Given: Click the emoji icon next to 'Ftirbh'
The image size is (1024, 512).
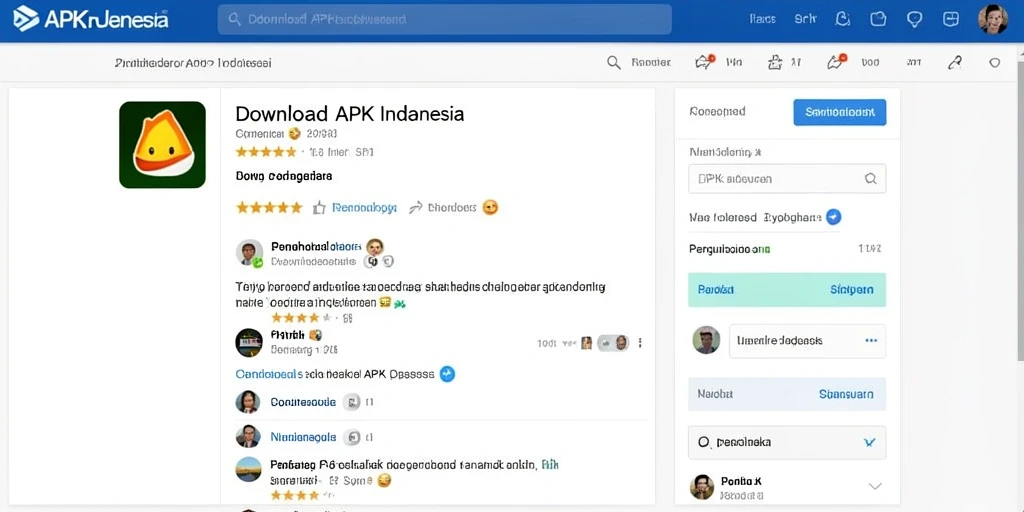Looking at the screenshot, I should click(315, 335).
